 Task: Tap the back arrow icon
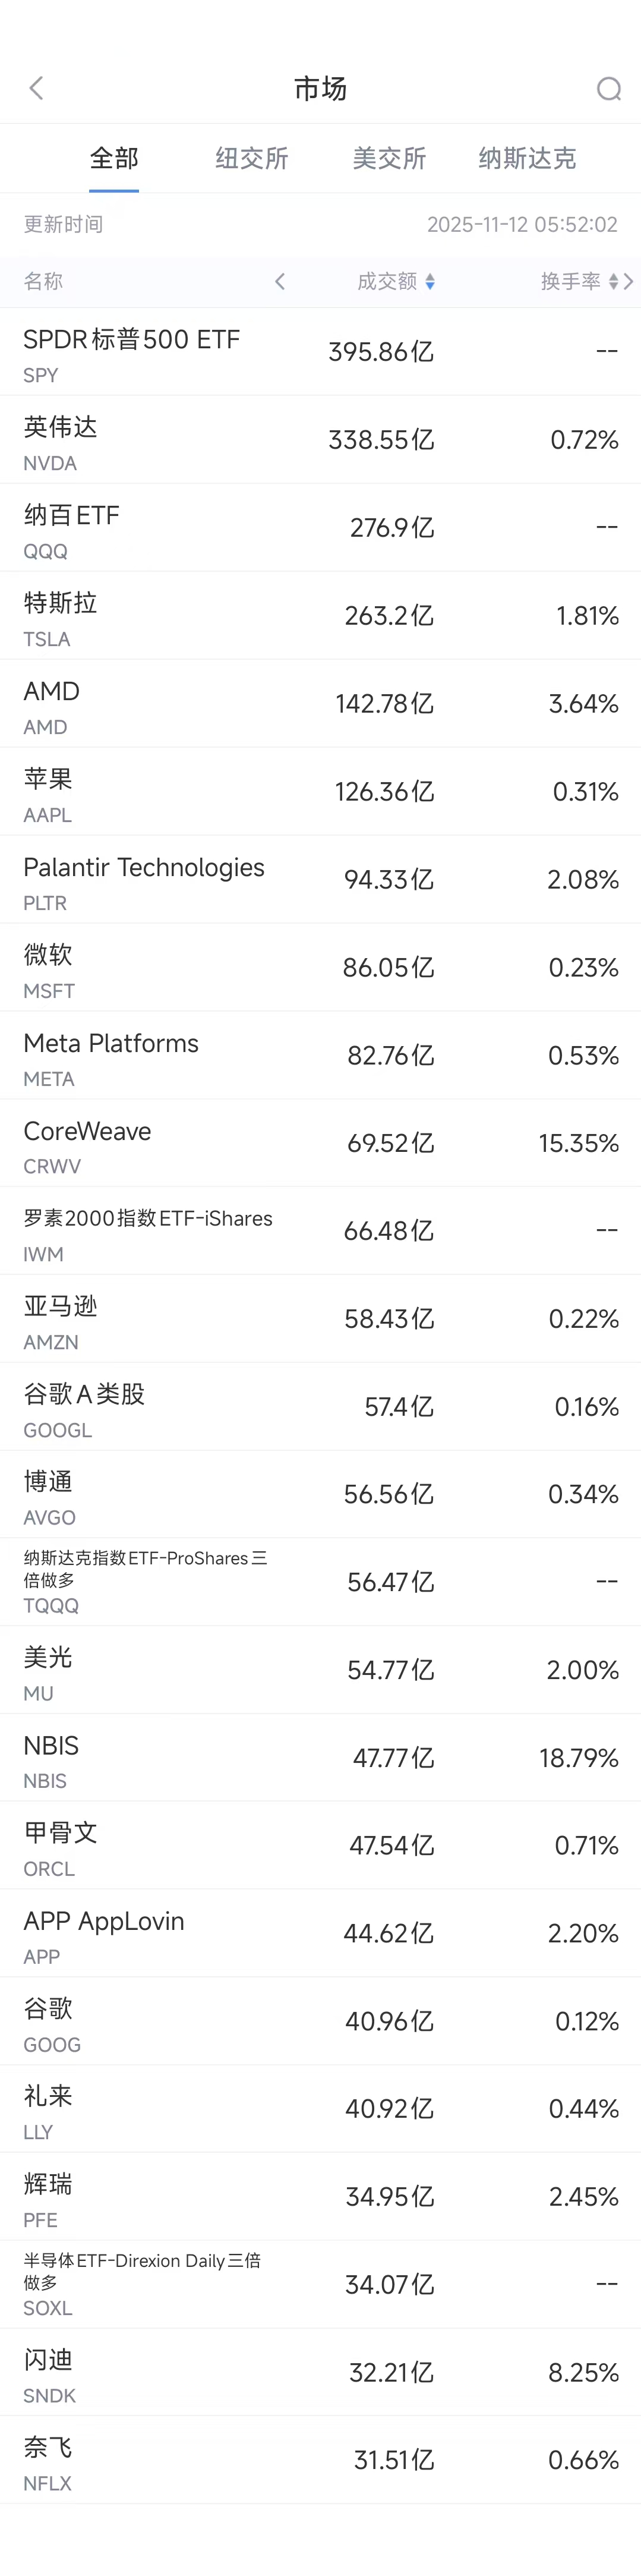[x=37, y=88]
